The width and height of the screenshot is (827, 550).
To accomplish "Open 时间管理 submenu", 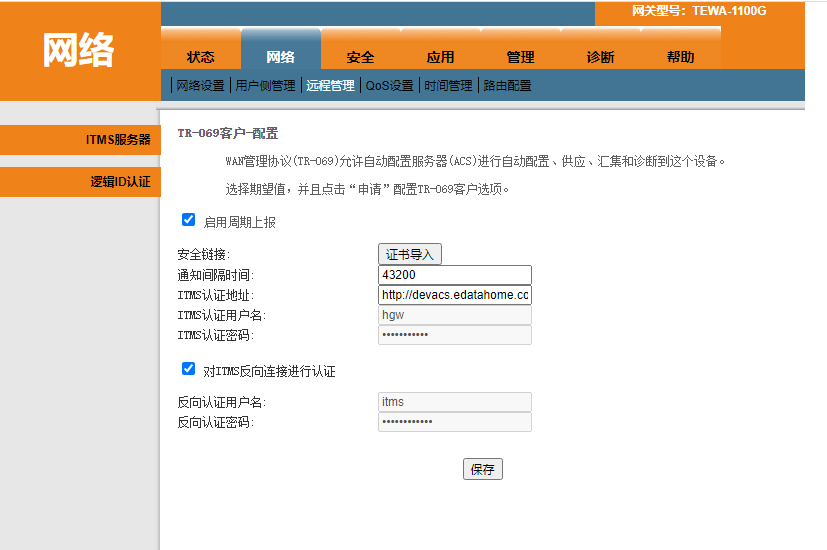I will [448, 86].
